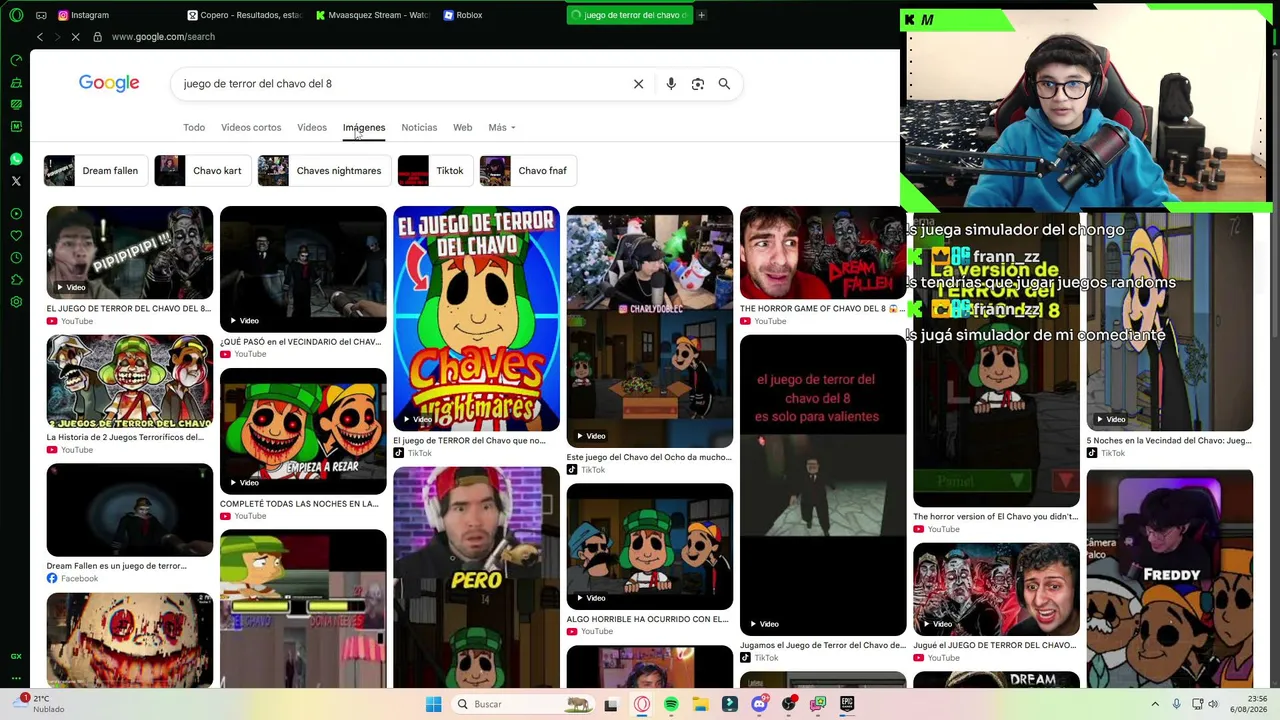Select the Noticias search filter
Image resolution: width=1280 pixels, height=720 pixels.
(419, 127)
